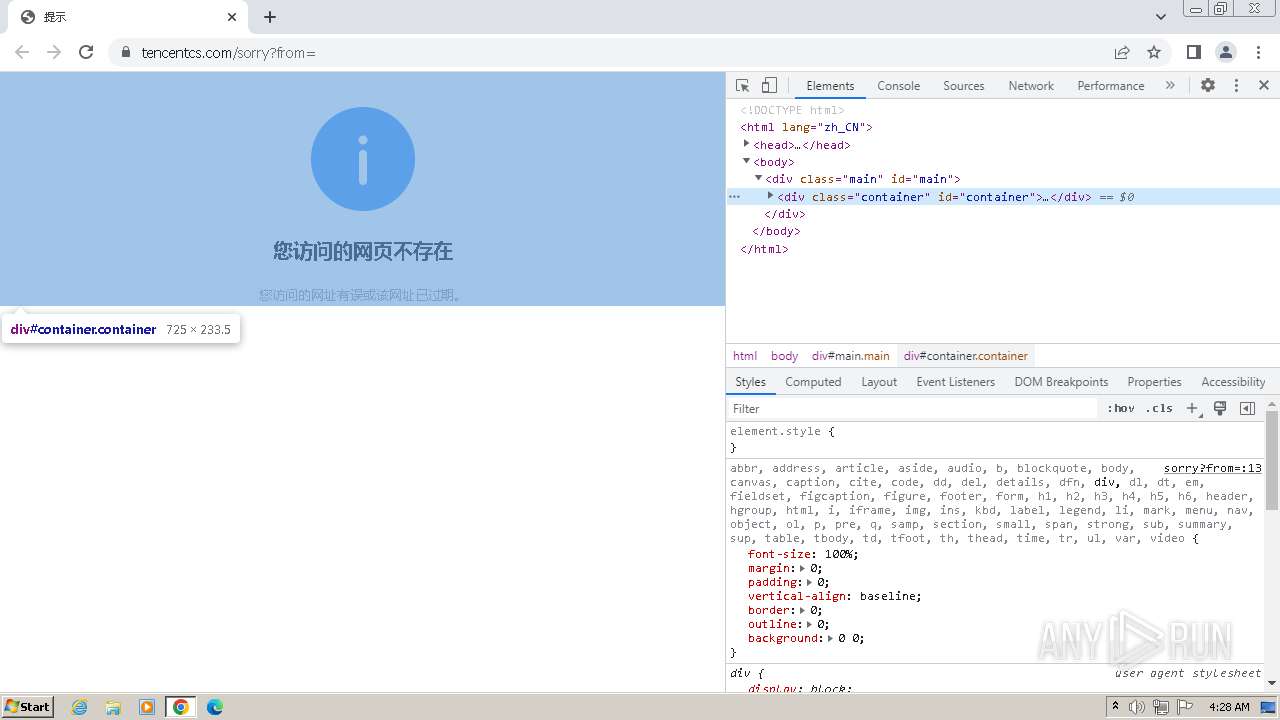Click the font-size 100% value
The width and height of the screenshot is (1280, 720).
click(x=838, y=554)
